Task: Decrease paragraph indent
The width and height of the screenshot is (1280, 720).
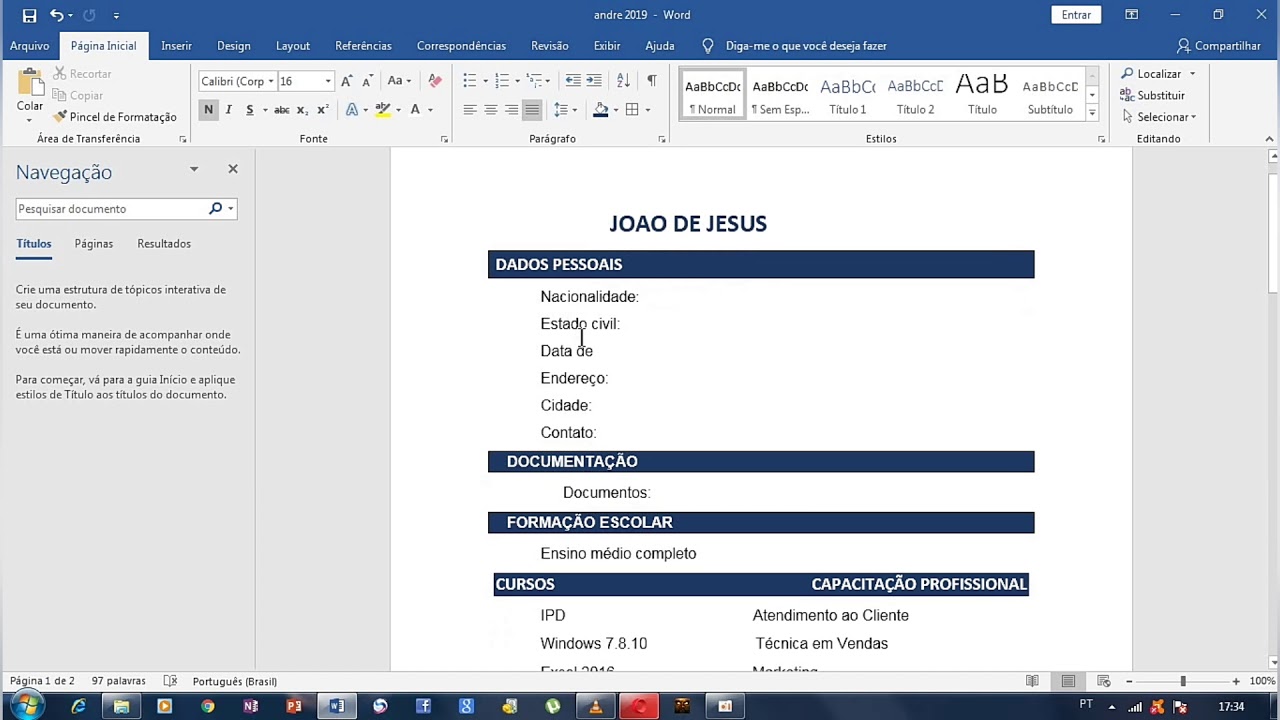Action: pyautogui.click(x=572, y=81)
